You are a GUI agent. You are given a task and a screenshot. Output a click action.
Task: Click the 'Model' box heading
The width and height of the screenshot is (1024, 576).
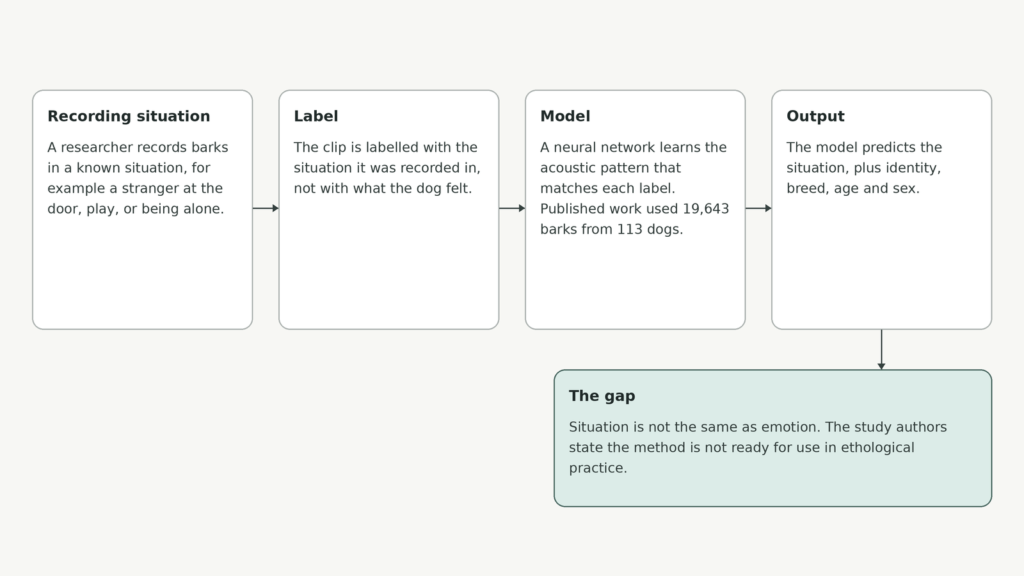(x=565, y=116)
